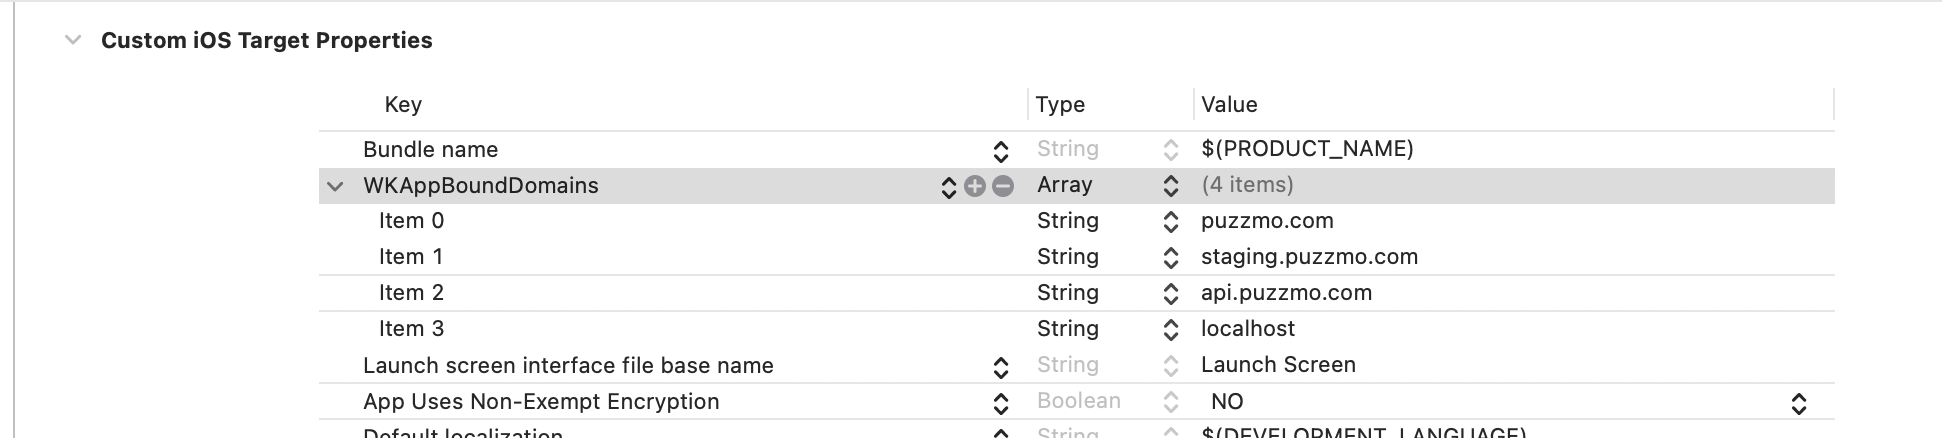Screen dimensions: 1942x438
Task: Select the staging.puzzmo.com value
Action: 1309,257
